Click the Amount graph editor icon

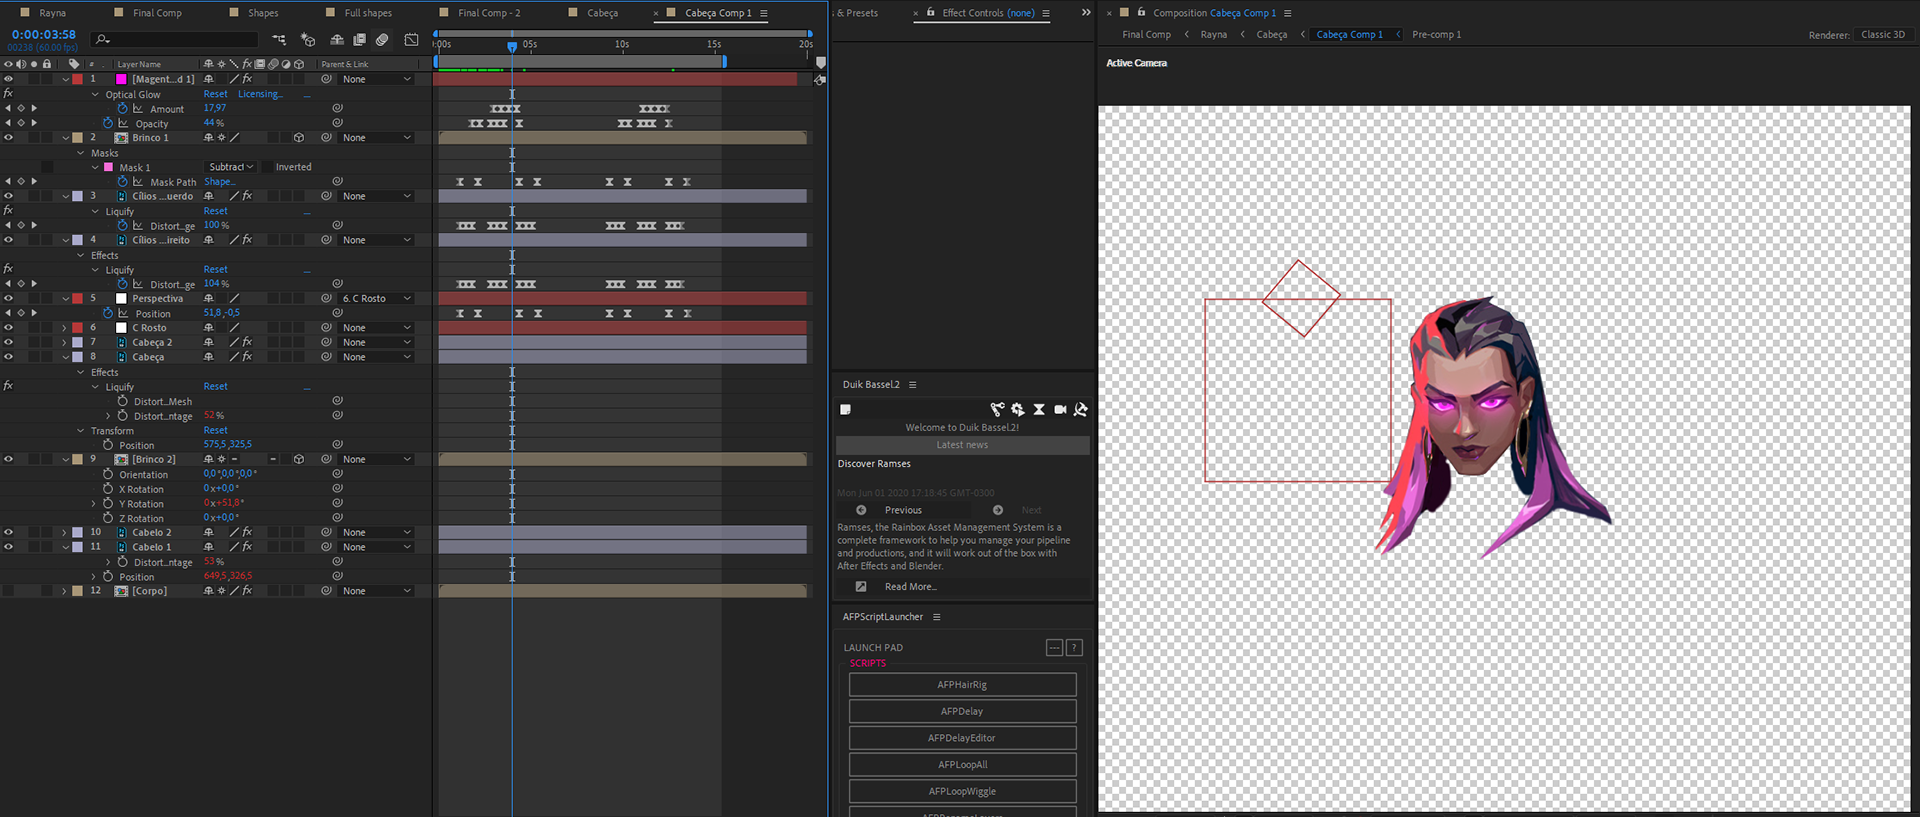tap(138, 108)
